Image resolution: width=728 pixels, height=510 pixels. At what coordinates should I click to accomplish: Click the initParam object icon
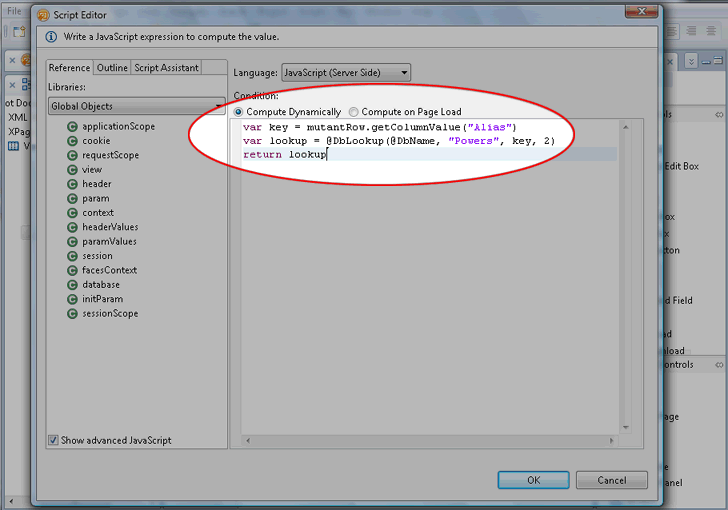coord(72,299)
